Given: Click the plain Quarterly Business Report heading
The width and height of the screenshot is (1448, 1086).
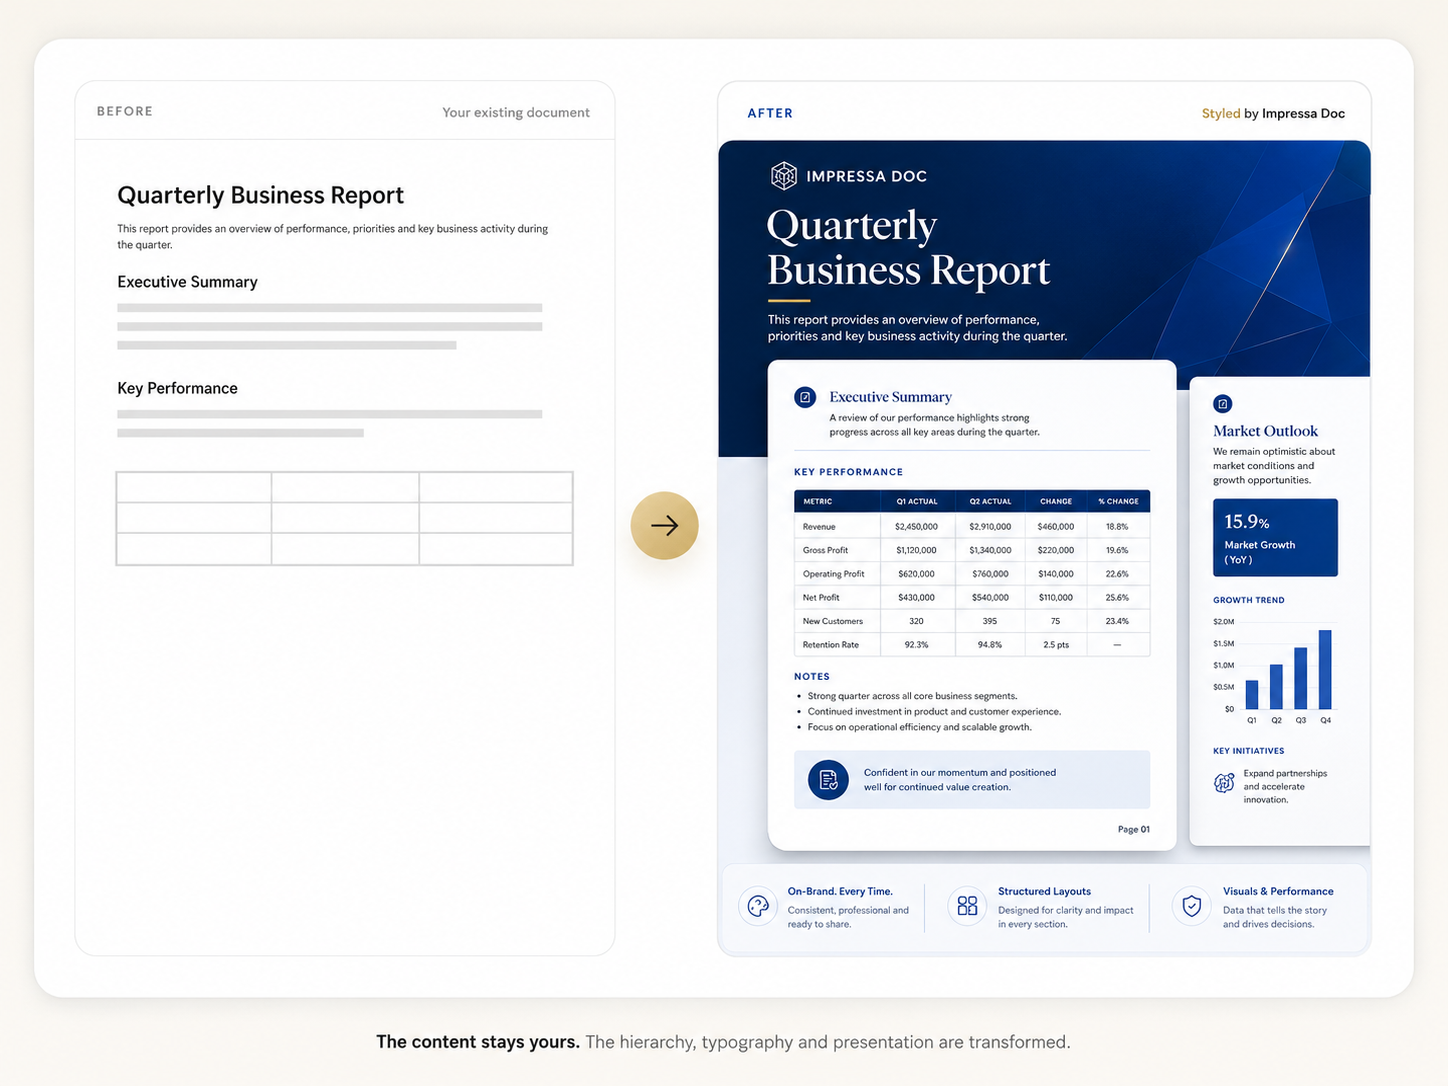Looking at the screenshot, I should coord(261,195).
